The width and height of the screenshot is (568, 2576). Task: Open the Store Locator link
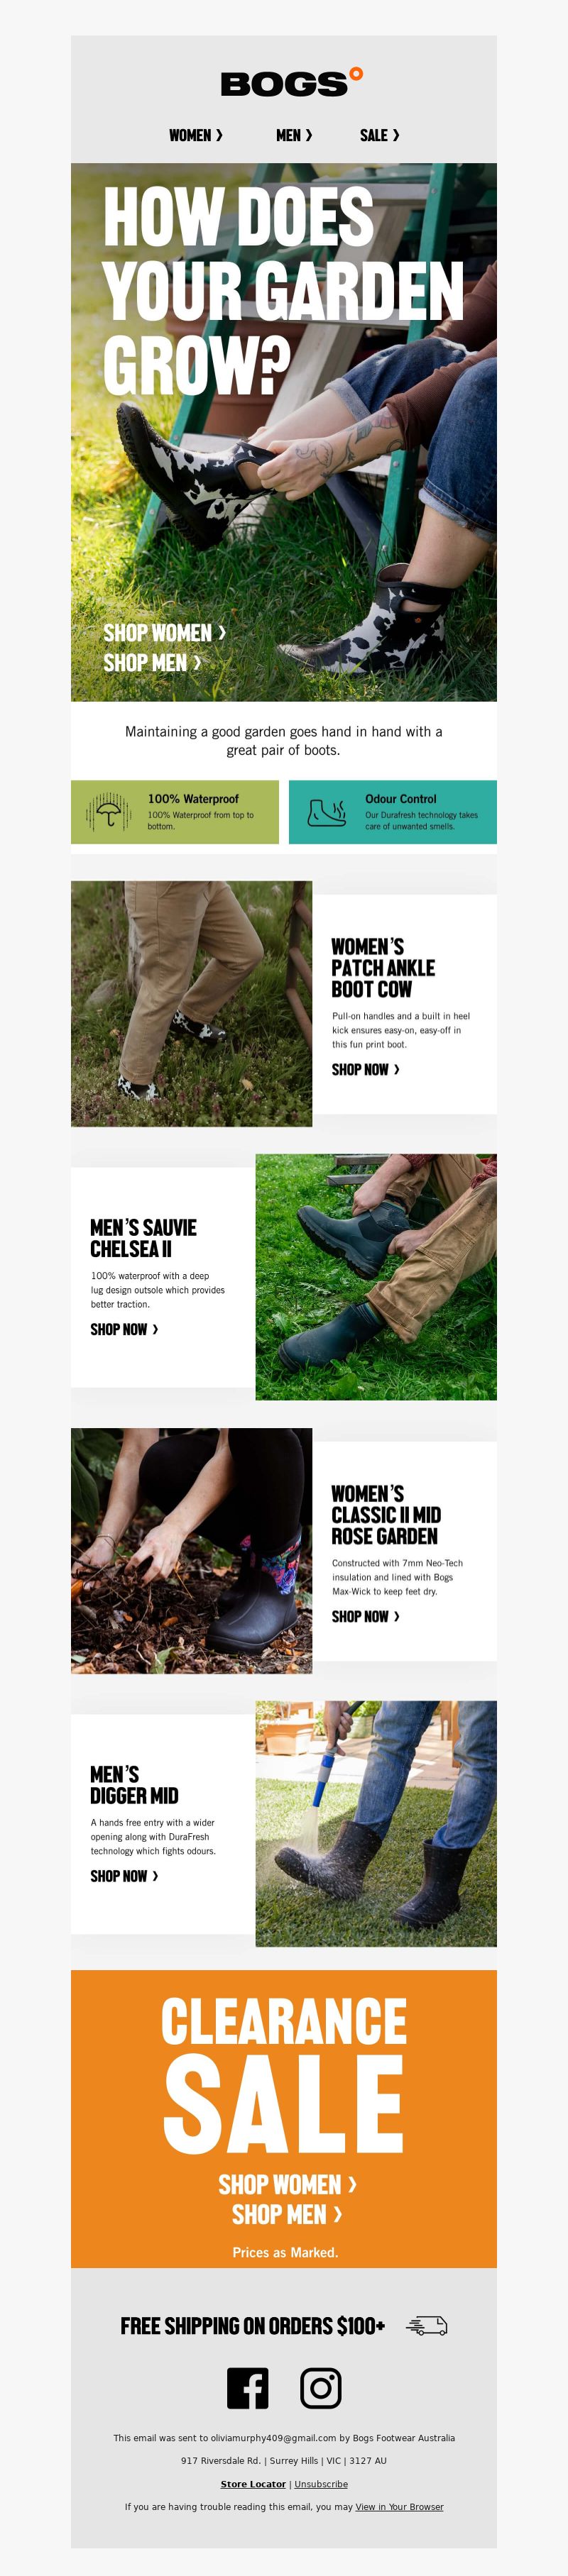pyautogui.click(x=253, y=2484)
